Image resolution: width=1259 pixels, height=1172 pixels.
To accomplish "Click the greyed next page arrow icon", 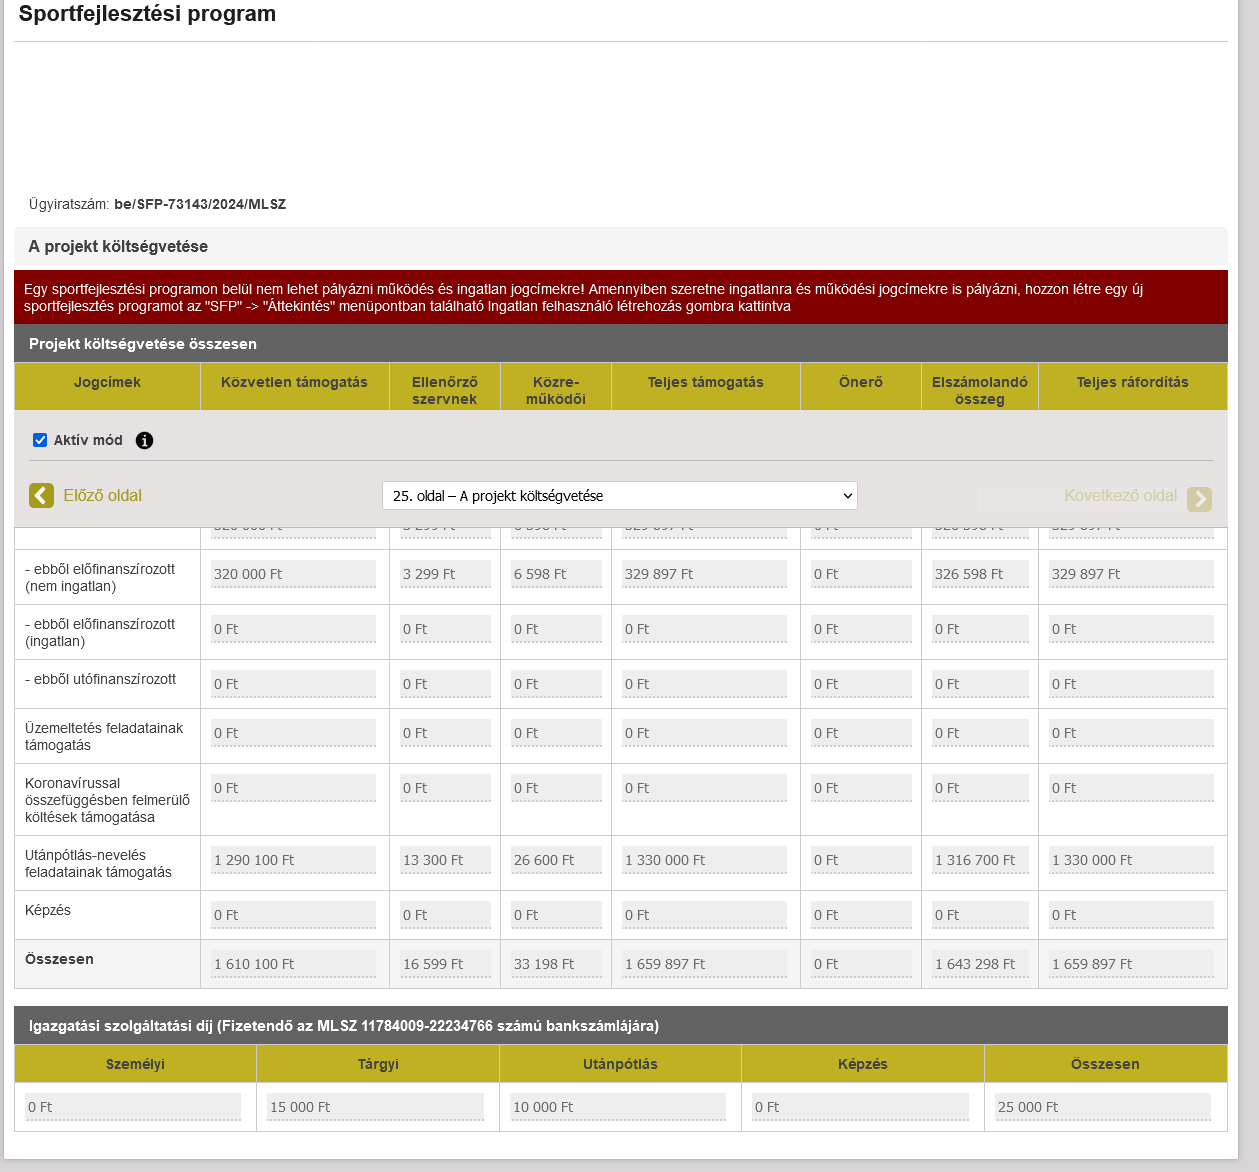I will [1199, 499].
